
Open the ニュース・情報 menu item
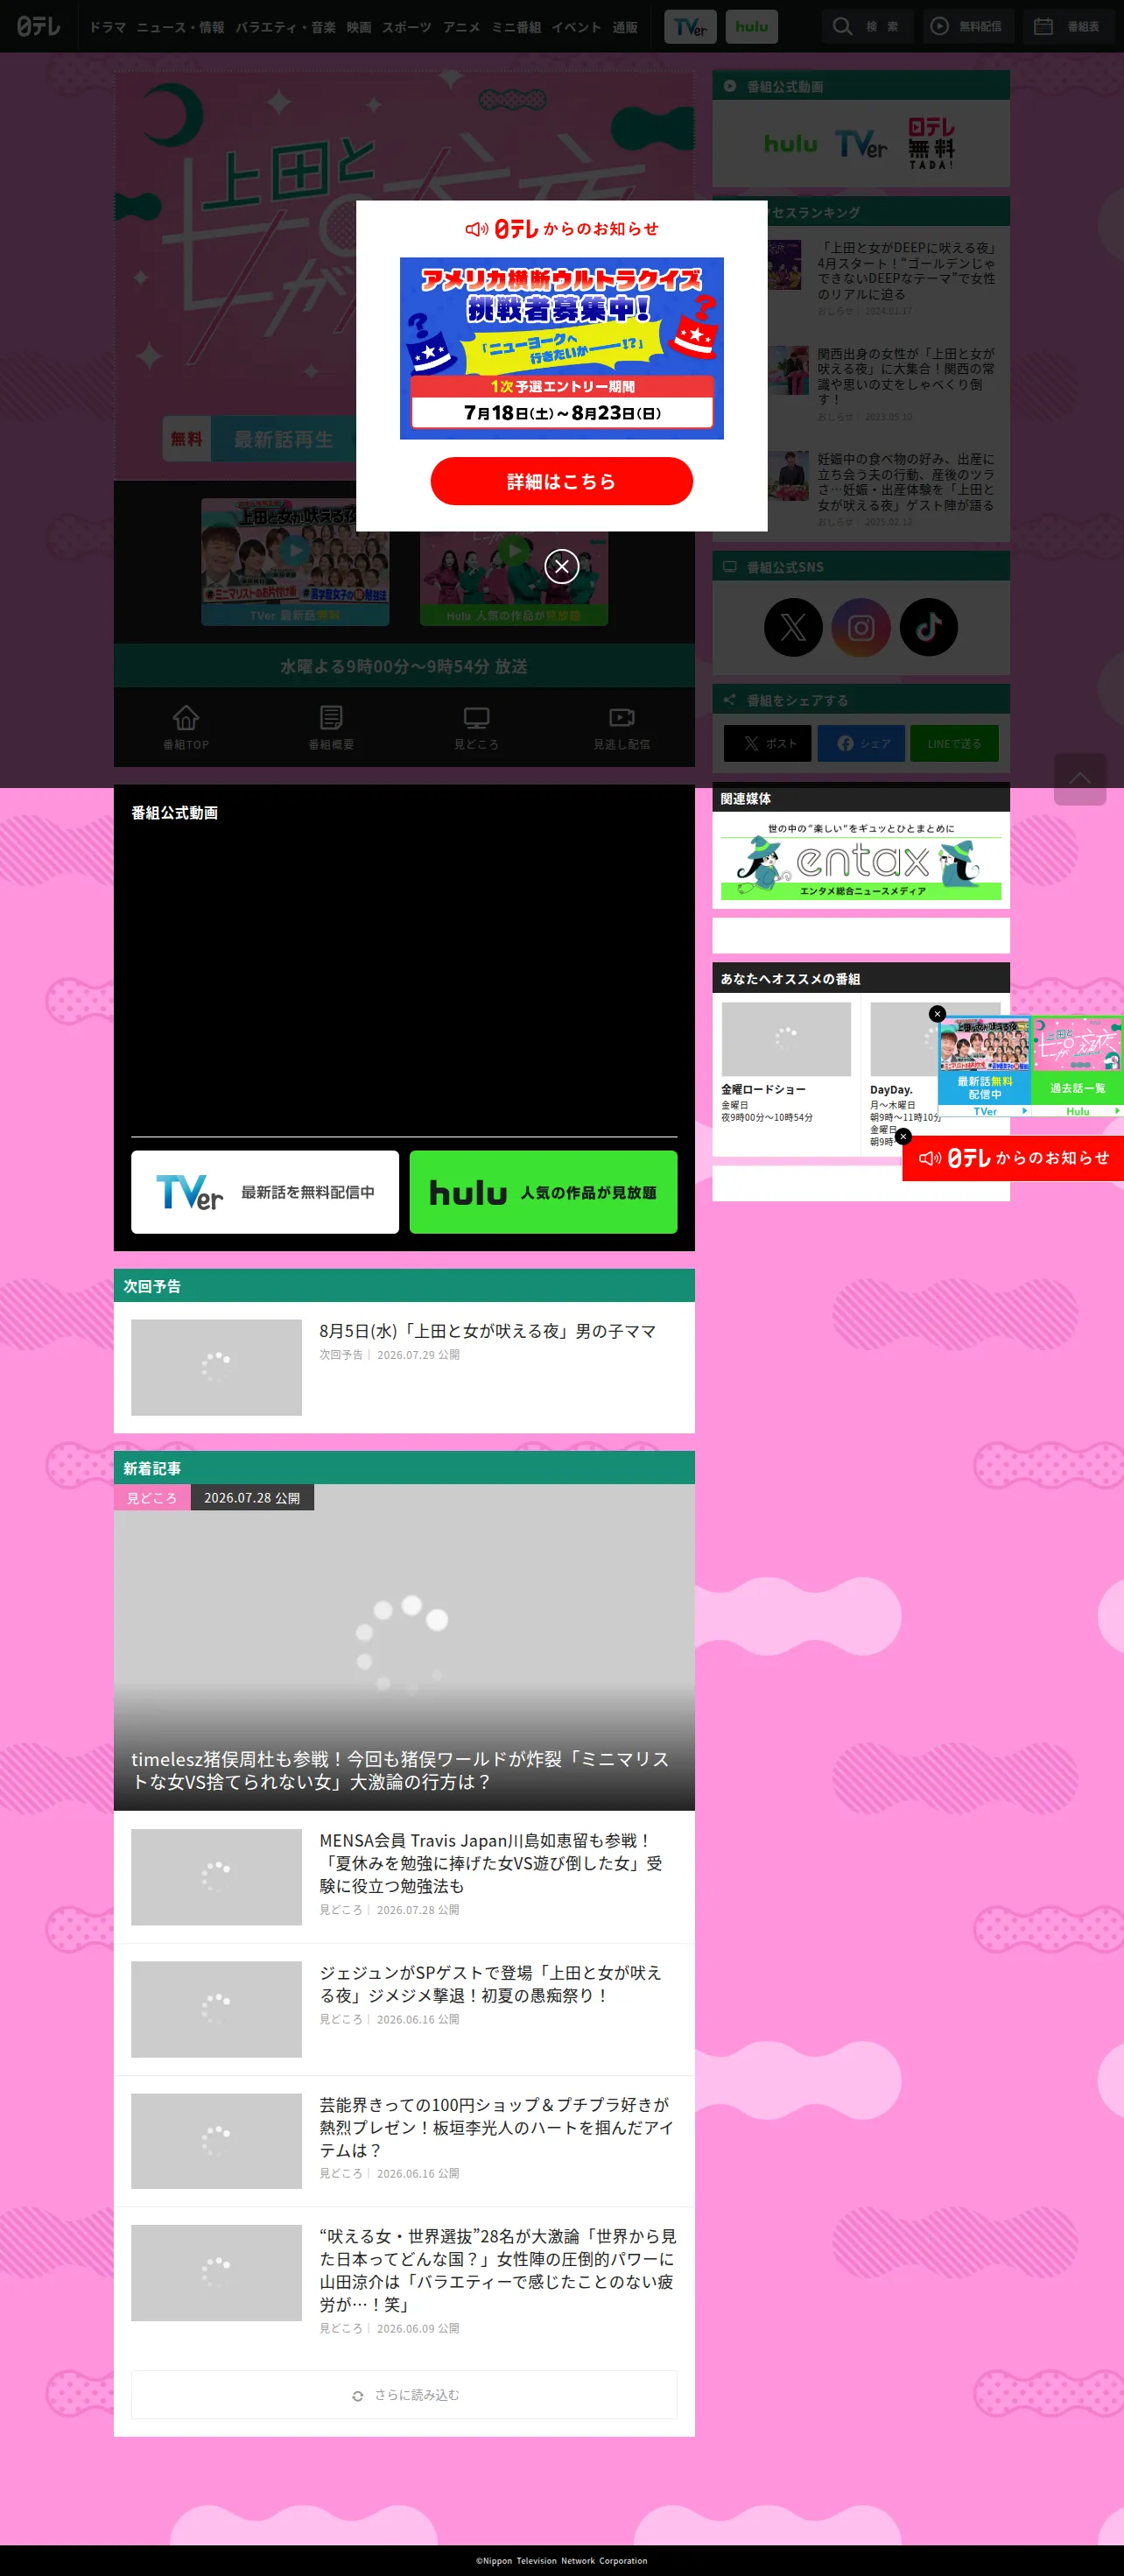click(180, 27)
